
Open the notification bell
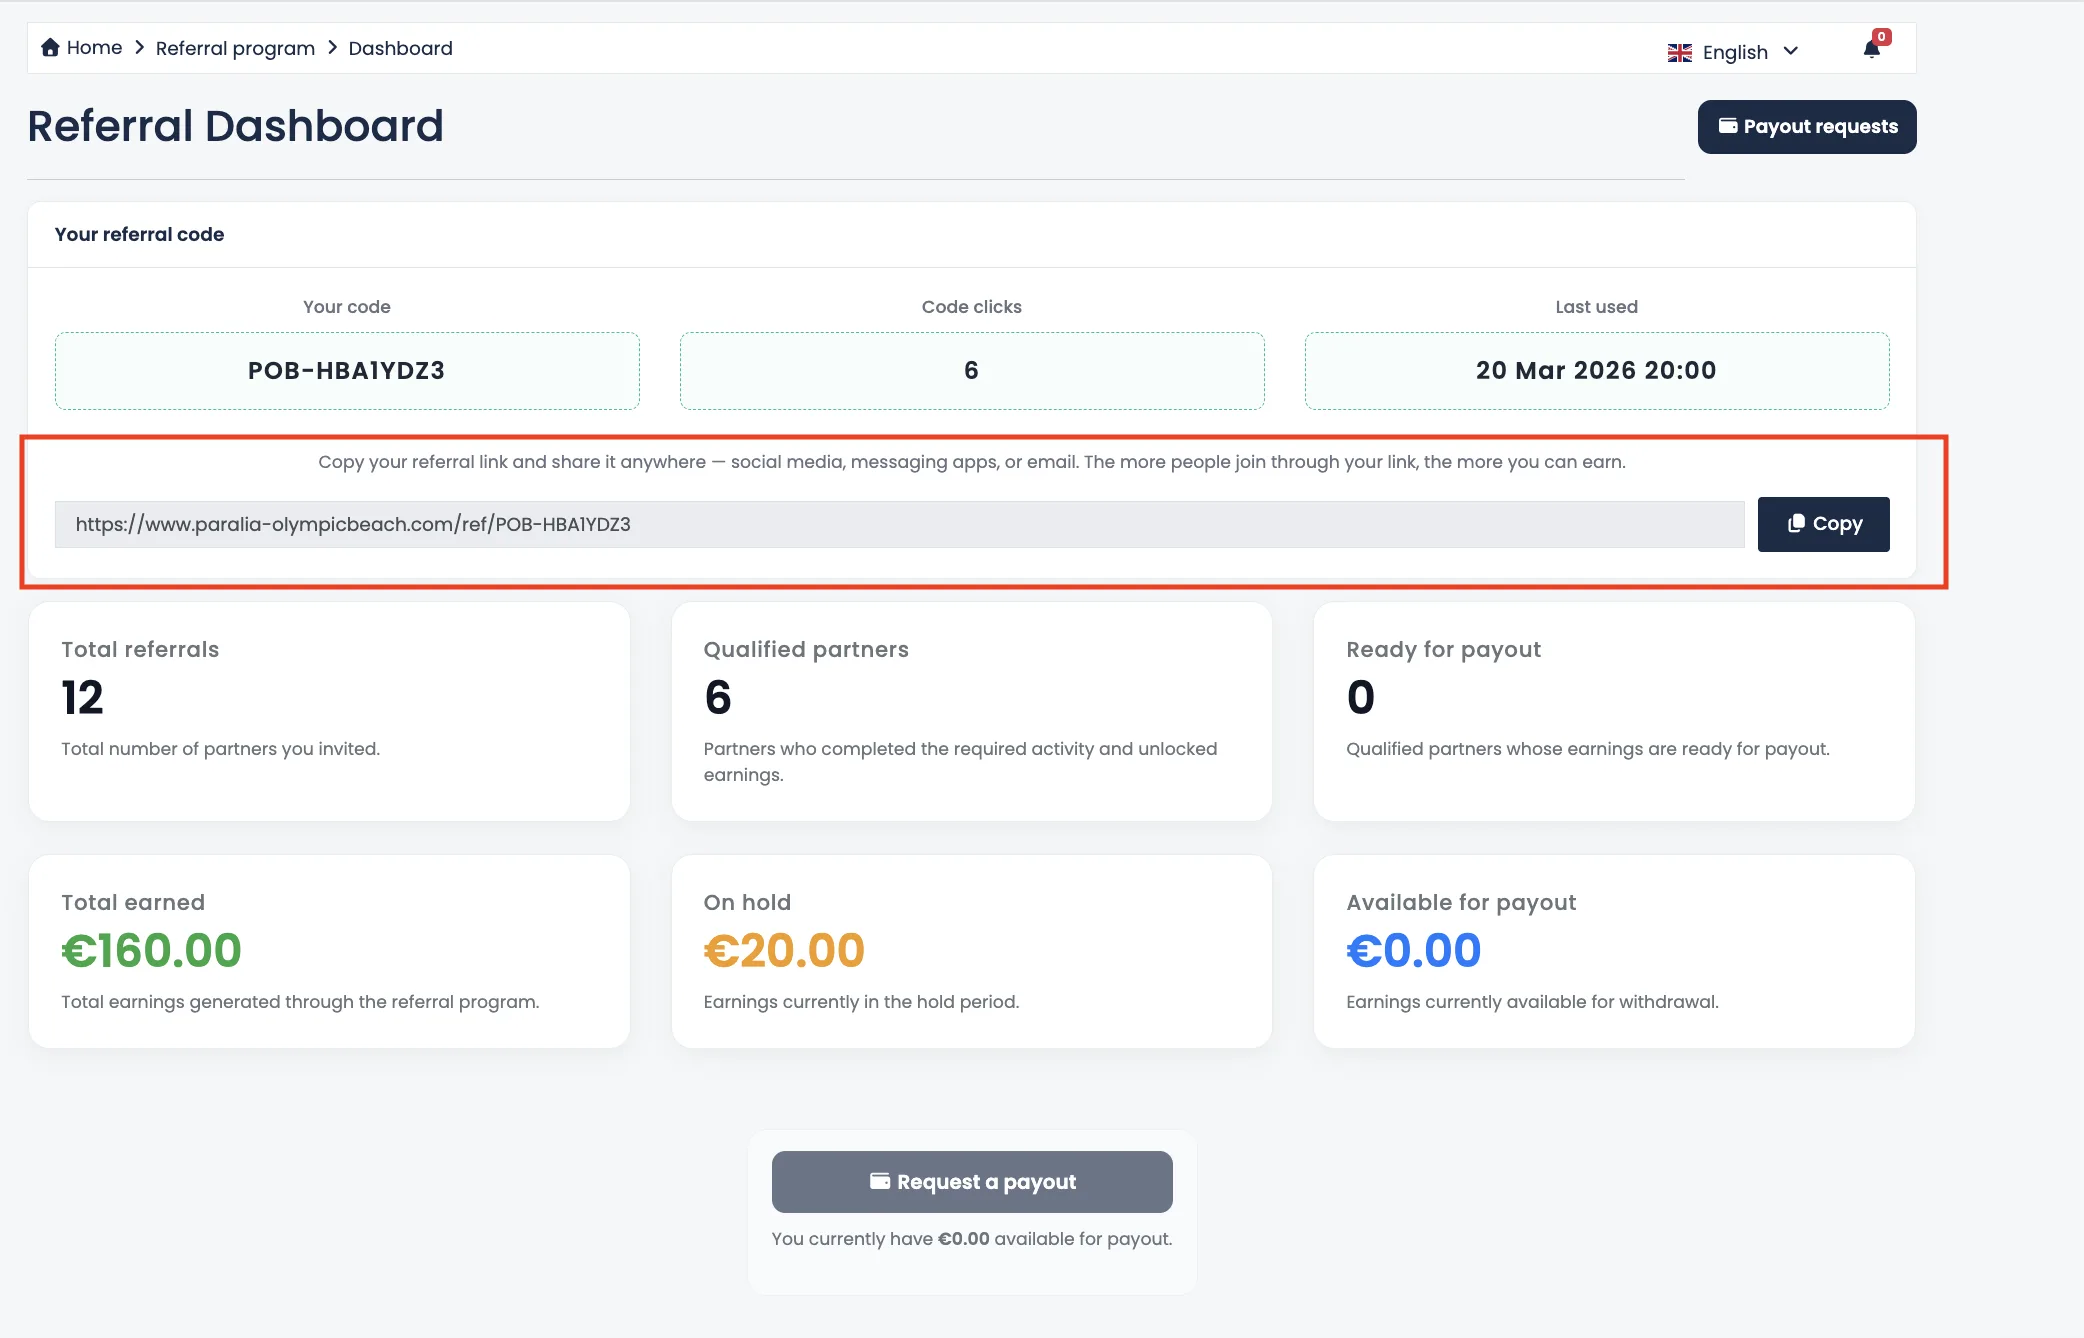(x=1872, y=50)
